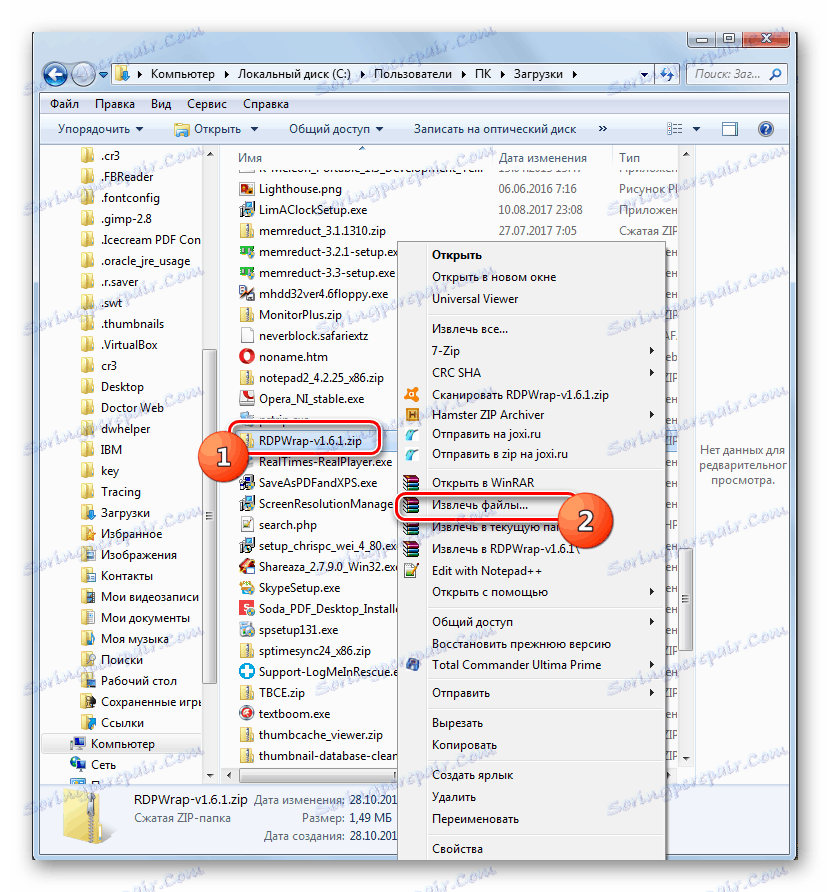
Task: Click the textboom.exe icon
Action: [246, 713]
